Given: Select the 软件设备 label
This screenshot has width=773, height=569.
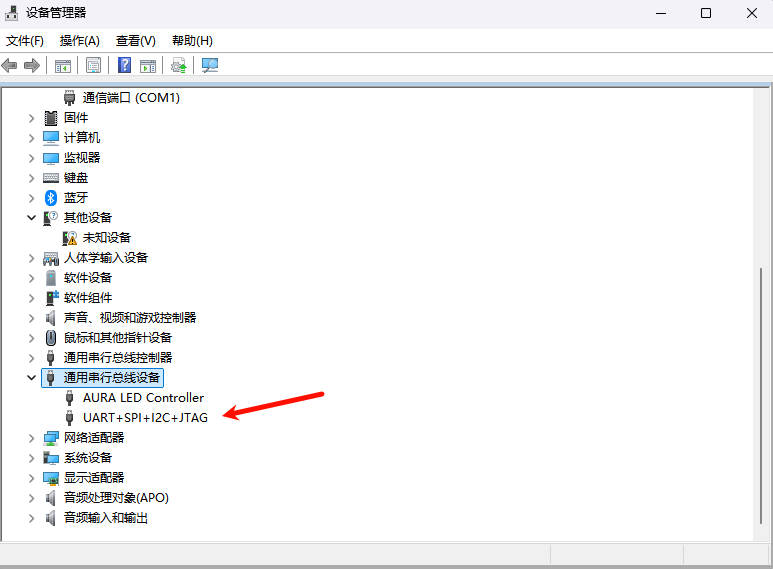Looking at the screenshot, I should [x=88, y=278].
